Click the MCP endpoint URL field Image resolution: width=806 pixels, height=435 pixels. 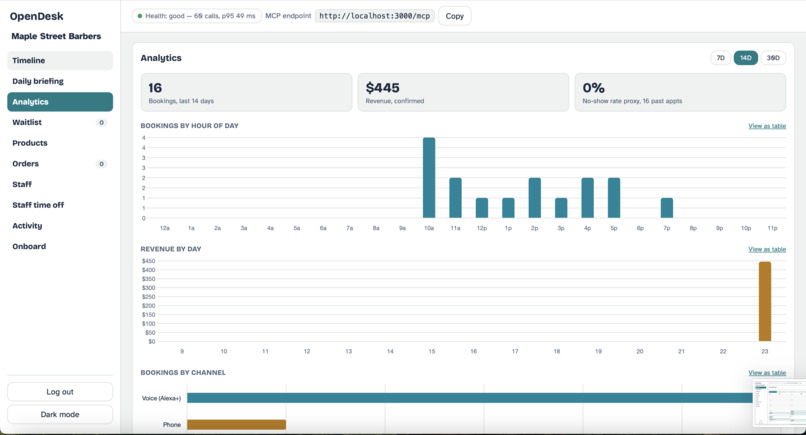click(374, 16)
